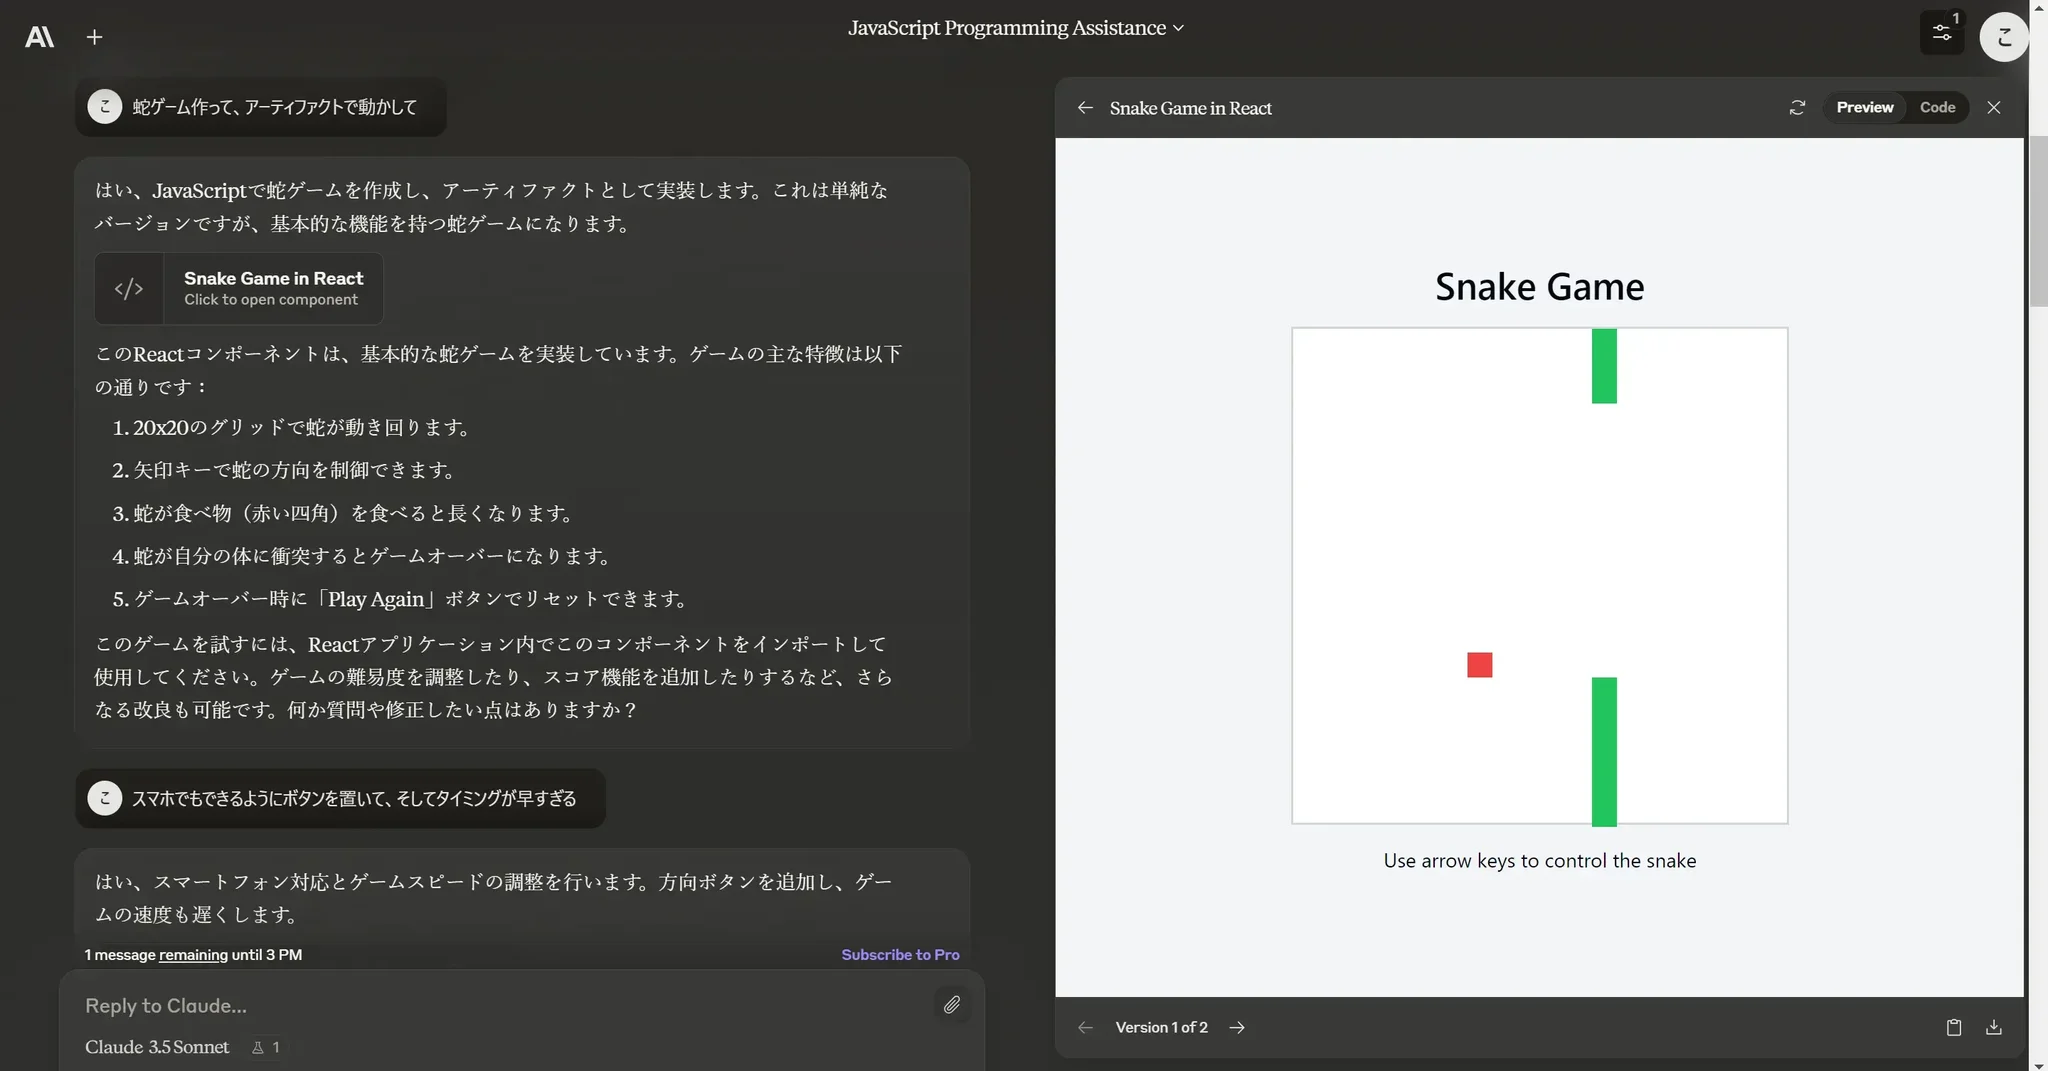The height and width of the screenshot is (1071, 2048).
Task: Open the Snake Game in React component card
Action: (239, 288)
